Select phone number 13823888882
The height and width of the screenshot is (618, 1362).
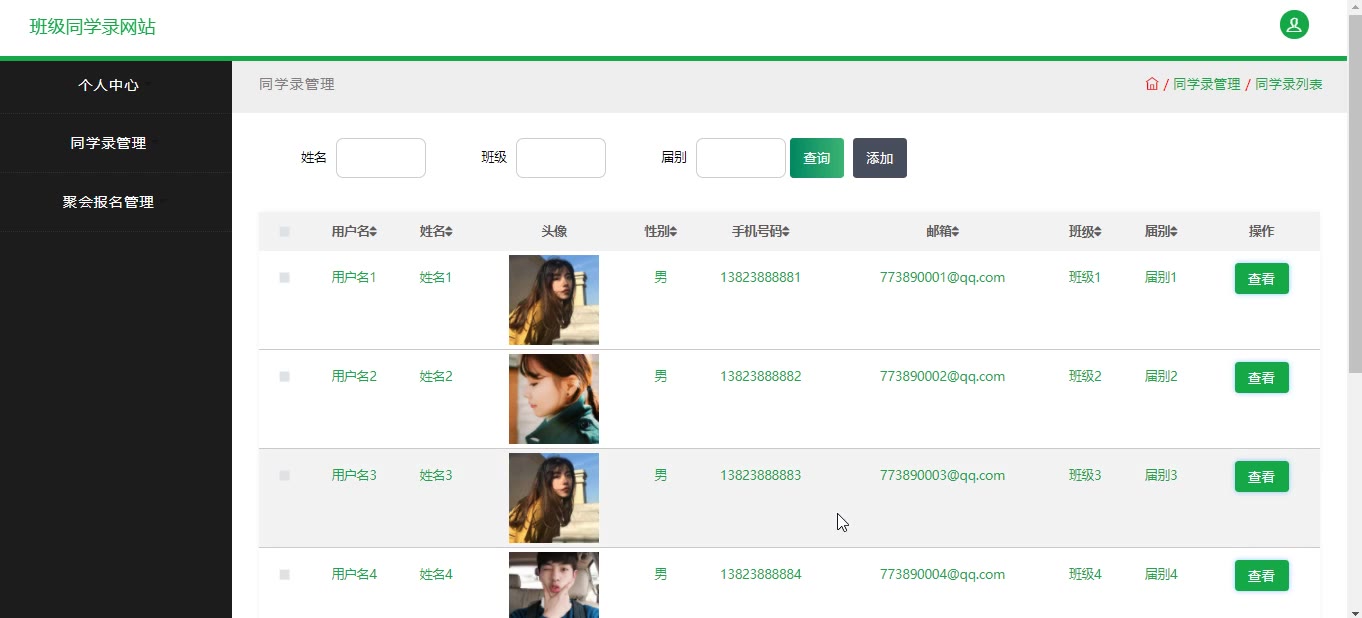[760, 377]
